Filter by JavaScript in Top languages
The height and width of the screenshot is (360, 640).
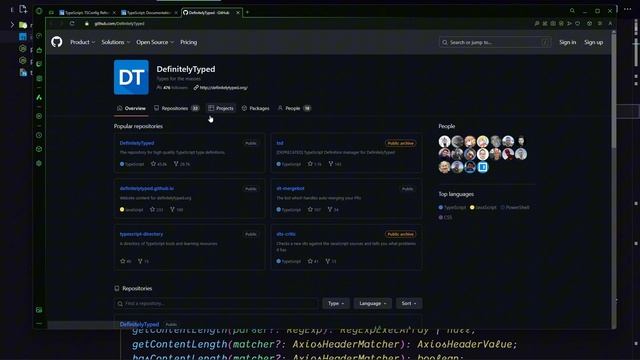483,207
